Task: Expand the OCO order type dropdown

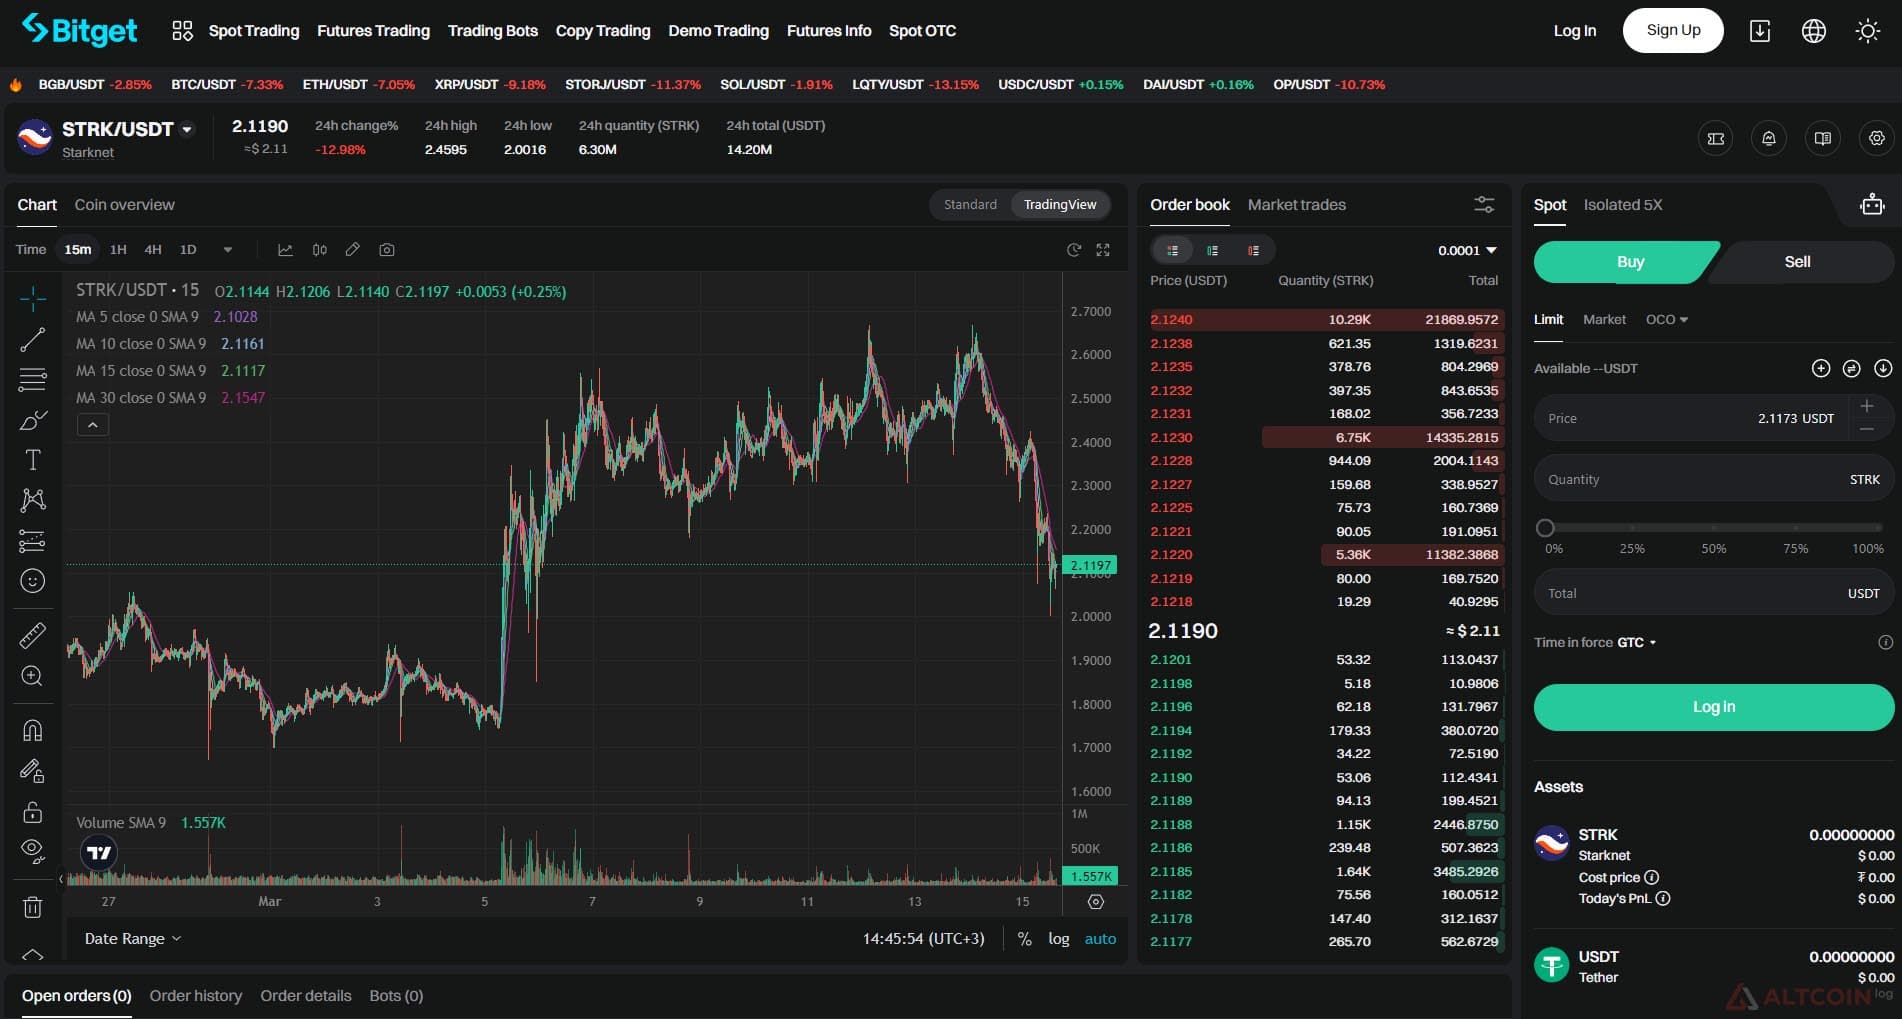Action: coord(1667,320)
